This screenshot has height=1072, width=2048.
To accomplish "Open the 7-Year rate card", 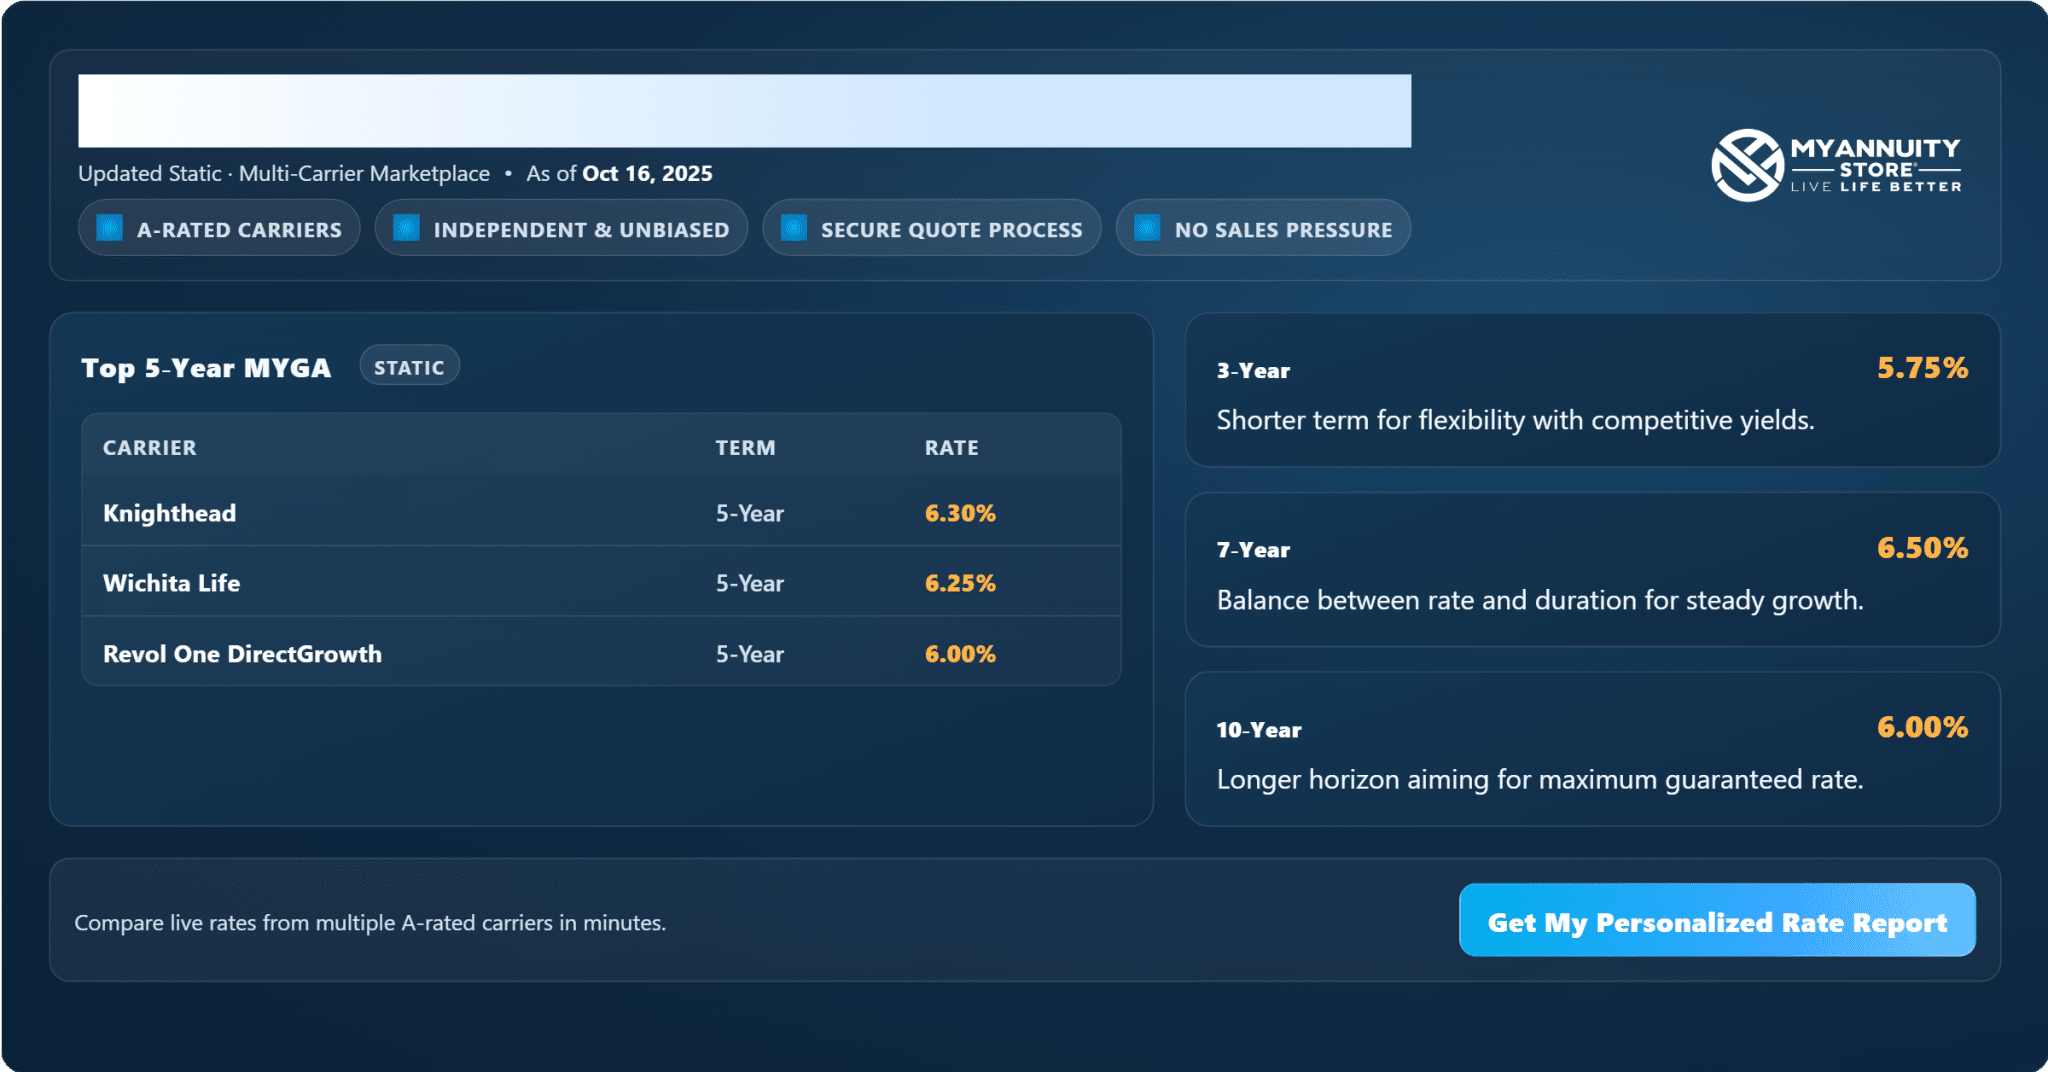I will [x=1591, y=570].
